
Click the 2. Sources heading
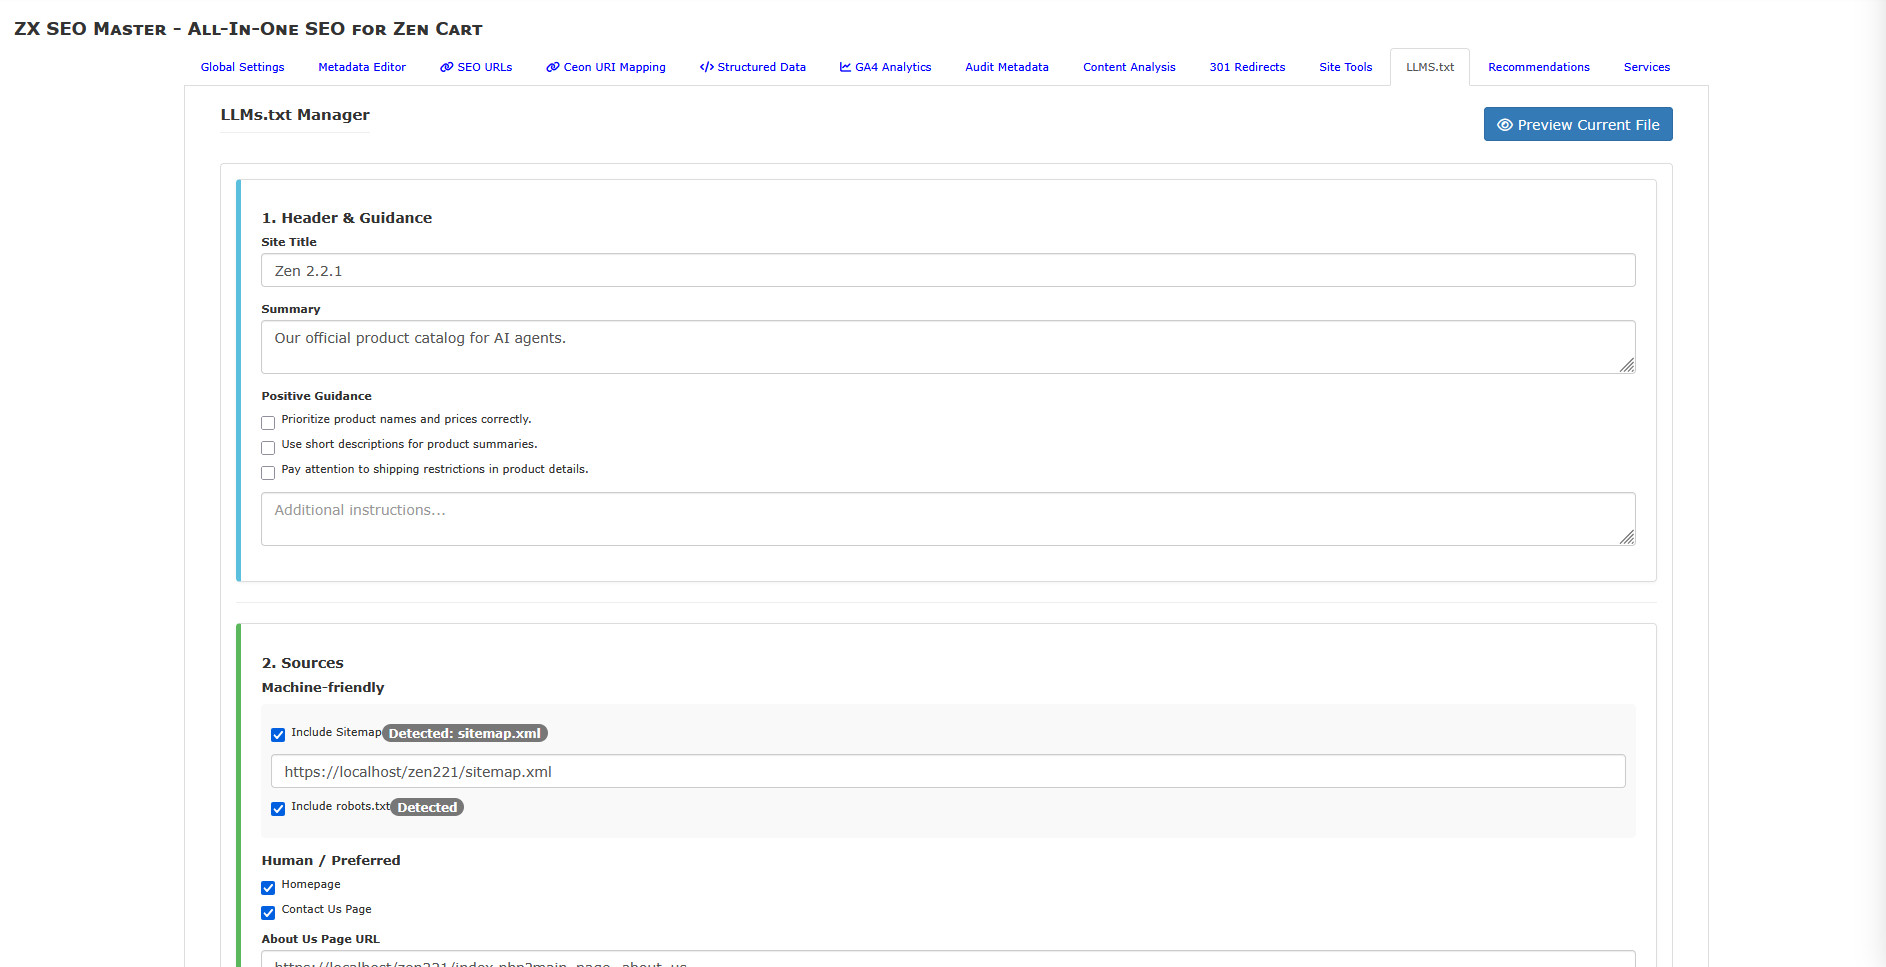(x=302, y=663)
